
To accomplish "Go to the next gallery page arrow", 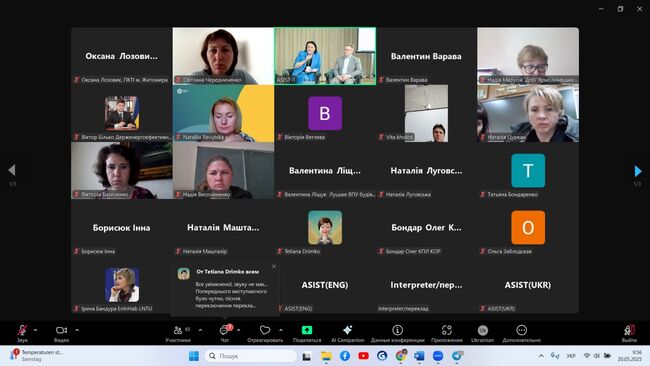I will coord(638,170).
